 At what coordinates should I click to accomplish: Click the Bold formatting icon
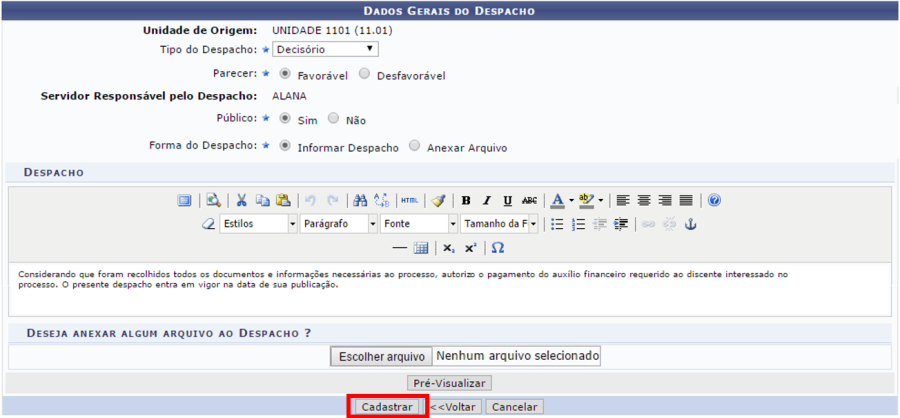(x=466, y=200)
